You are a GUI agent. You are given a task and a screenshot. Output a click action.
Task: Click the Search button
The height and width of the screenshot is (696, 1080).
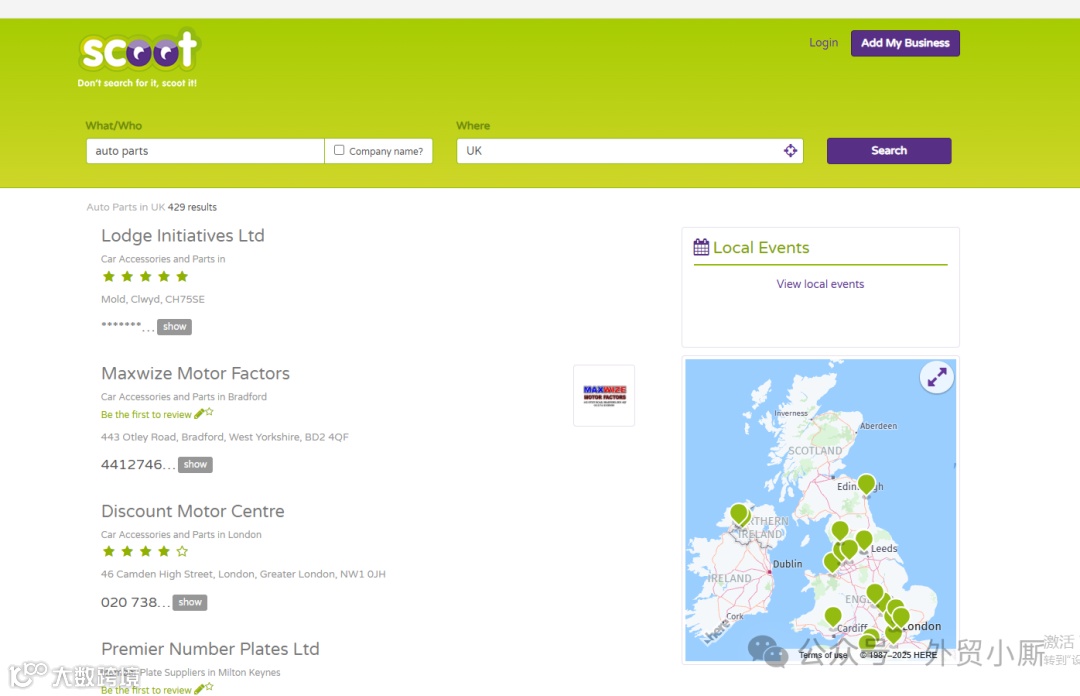pyautogui.click(x=889, y=151)
